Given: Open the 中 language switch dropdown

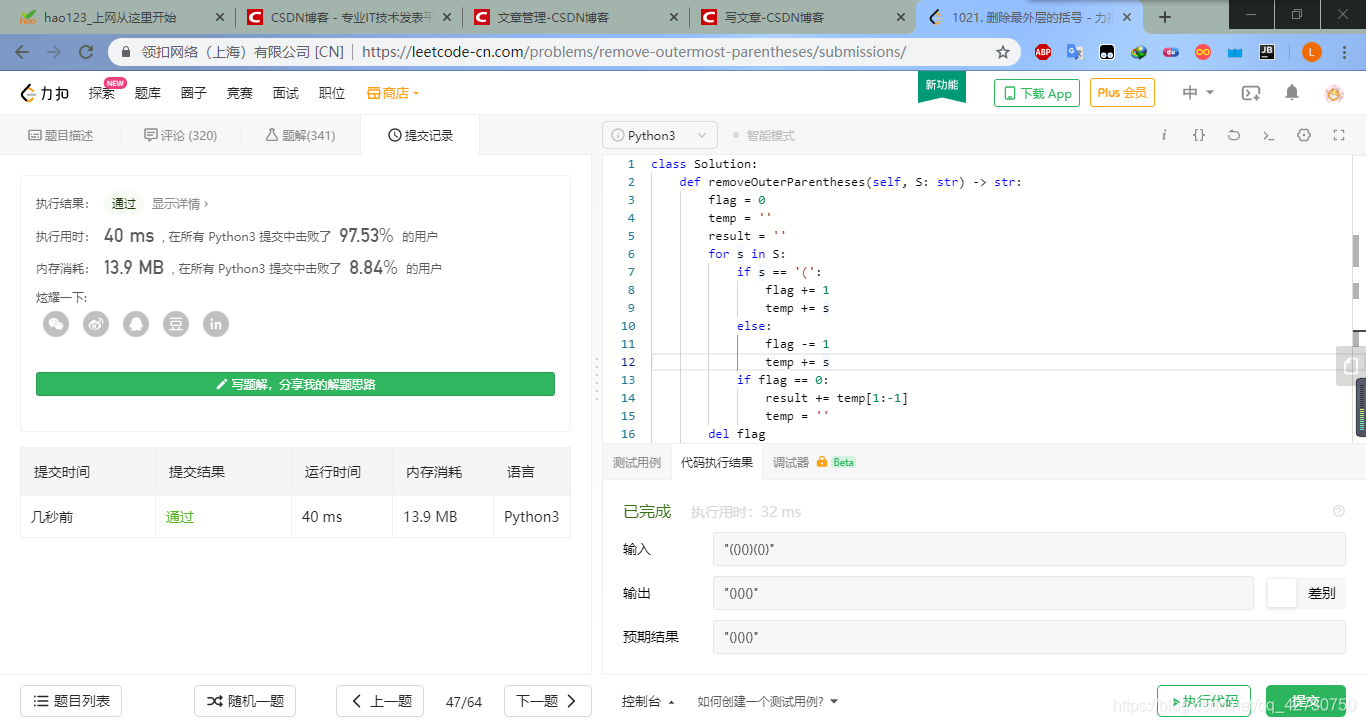Looking at the screenshot, I should click(x=1198, y=93).
